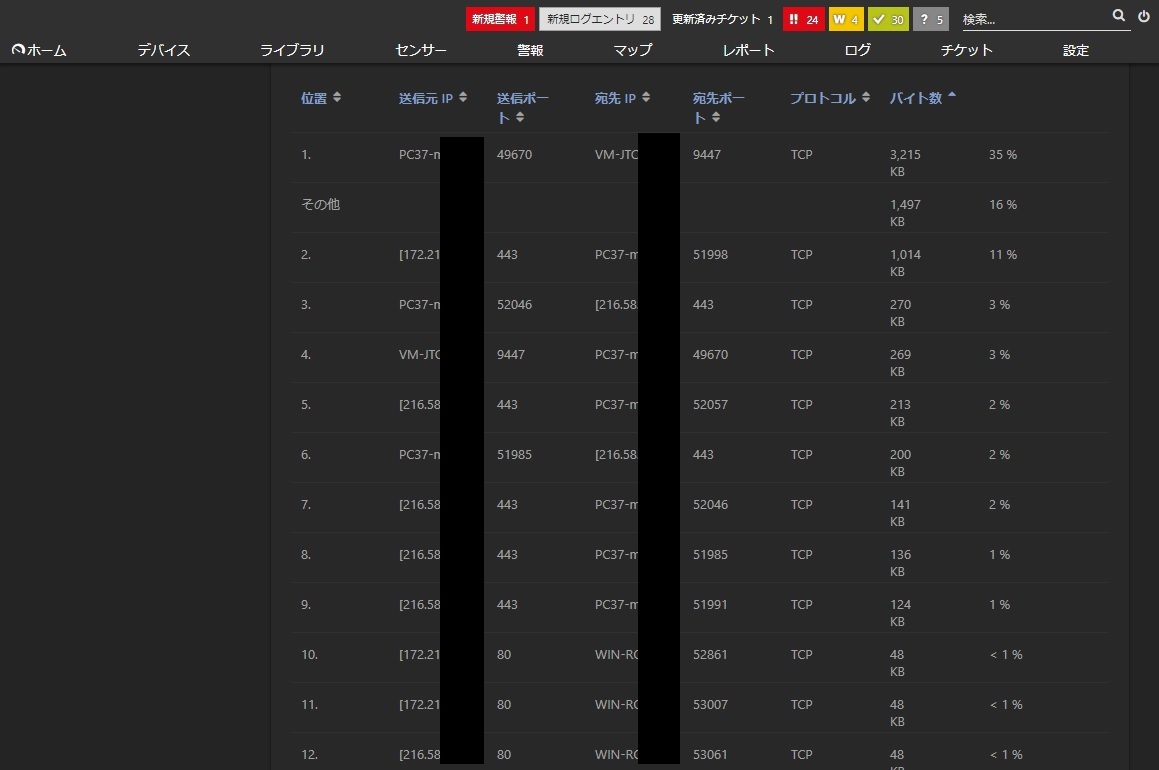Open the red down sensors badge 24
1159x770 pixels.
click(x=803, y=19)
